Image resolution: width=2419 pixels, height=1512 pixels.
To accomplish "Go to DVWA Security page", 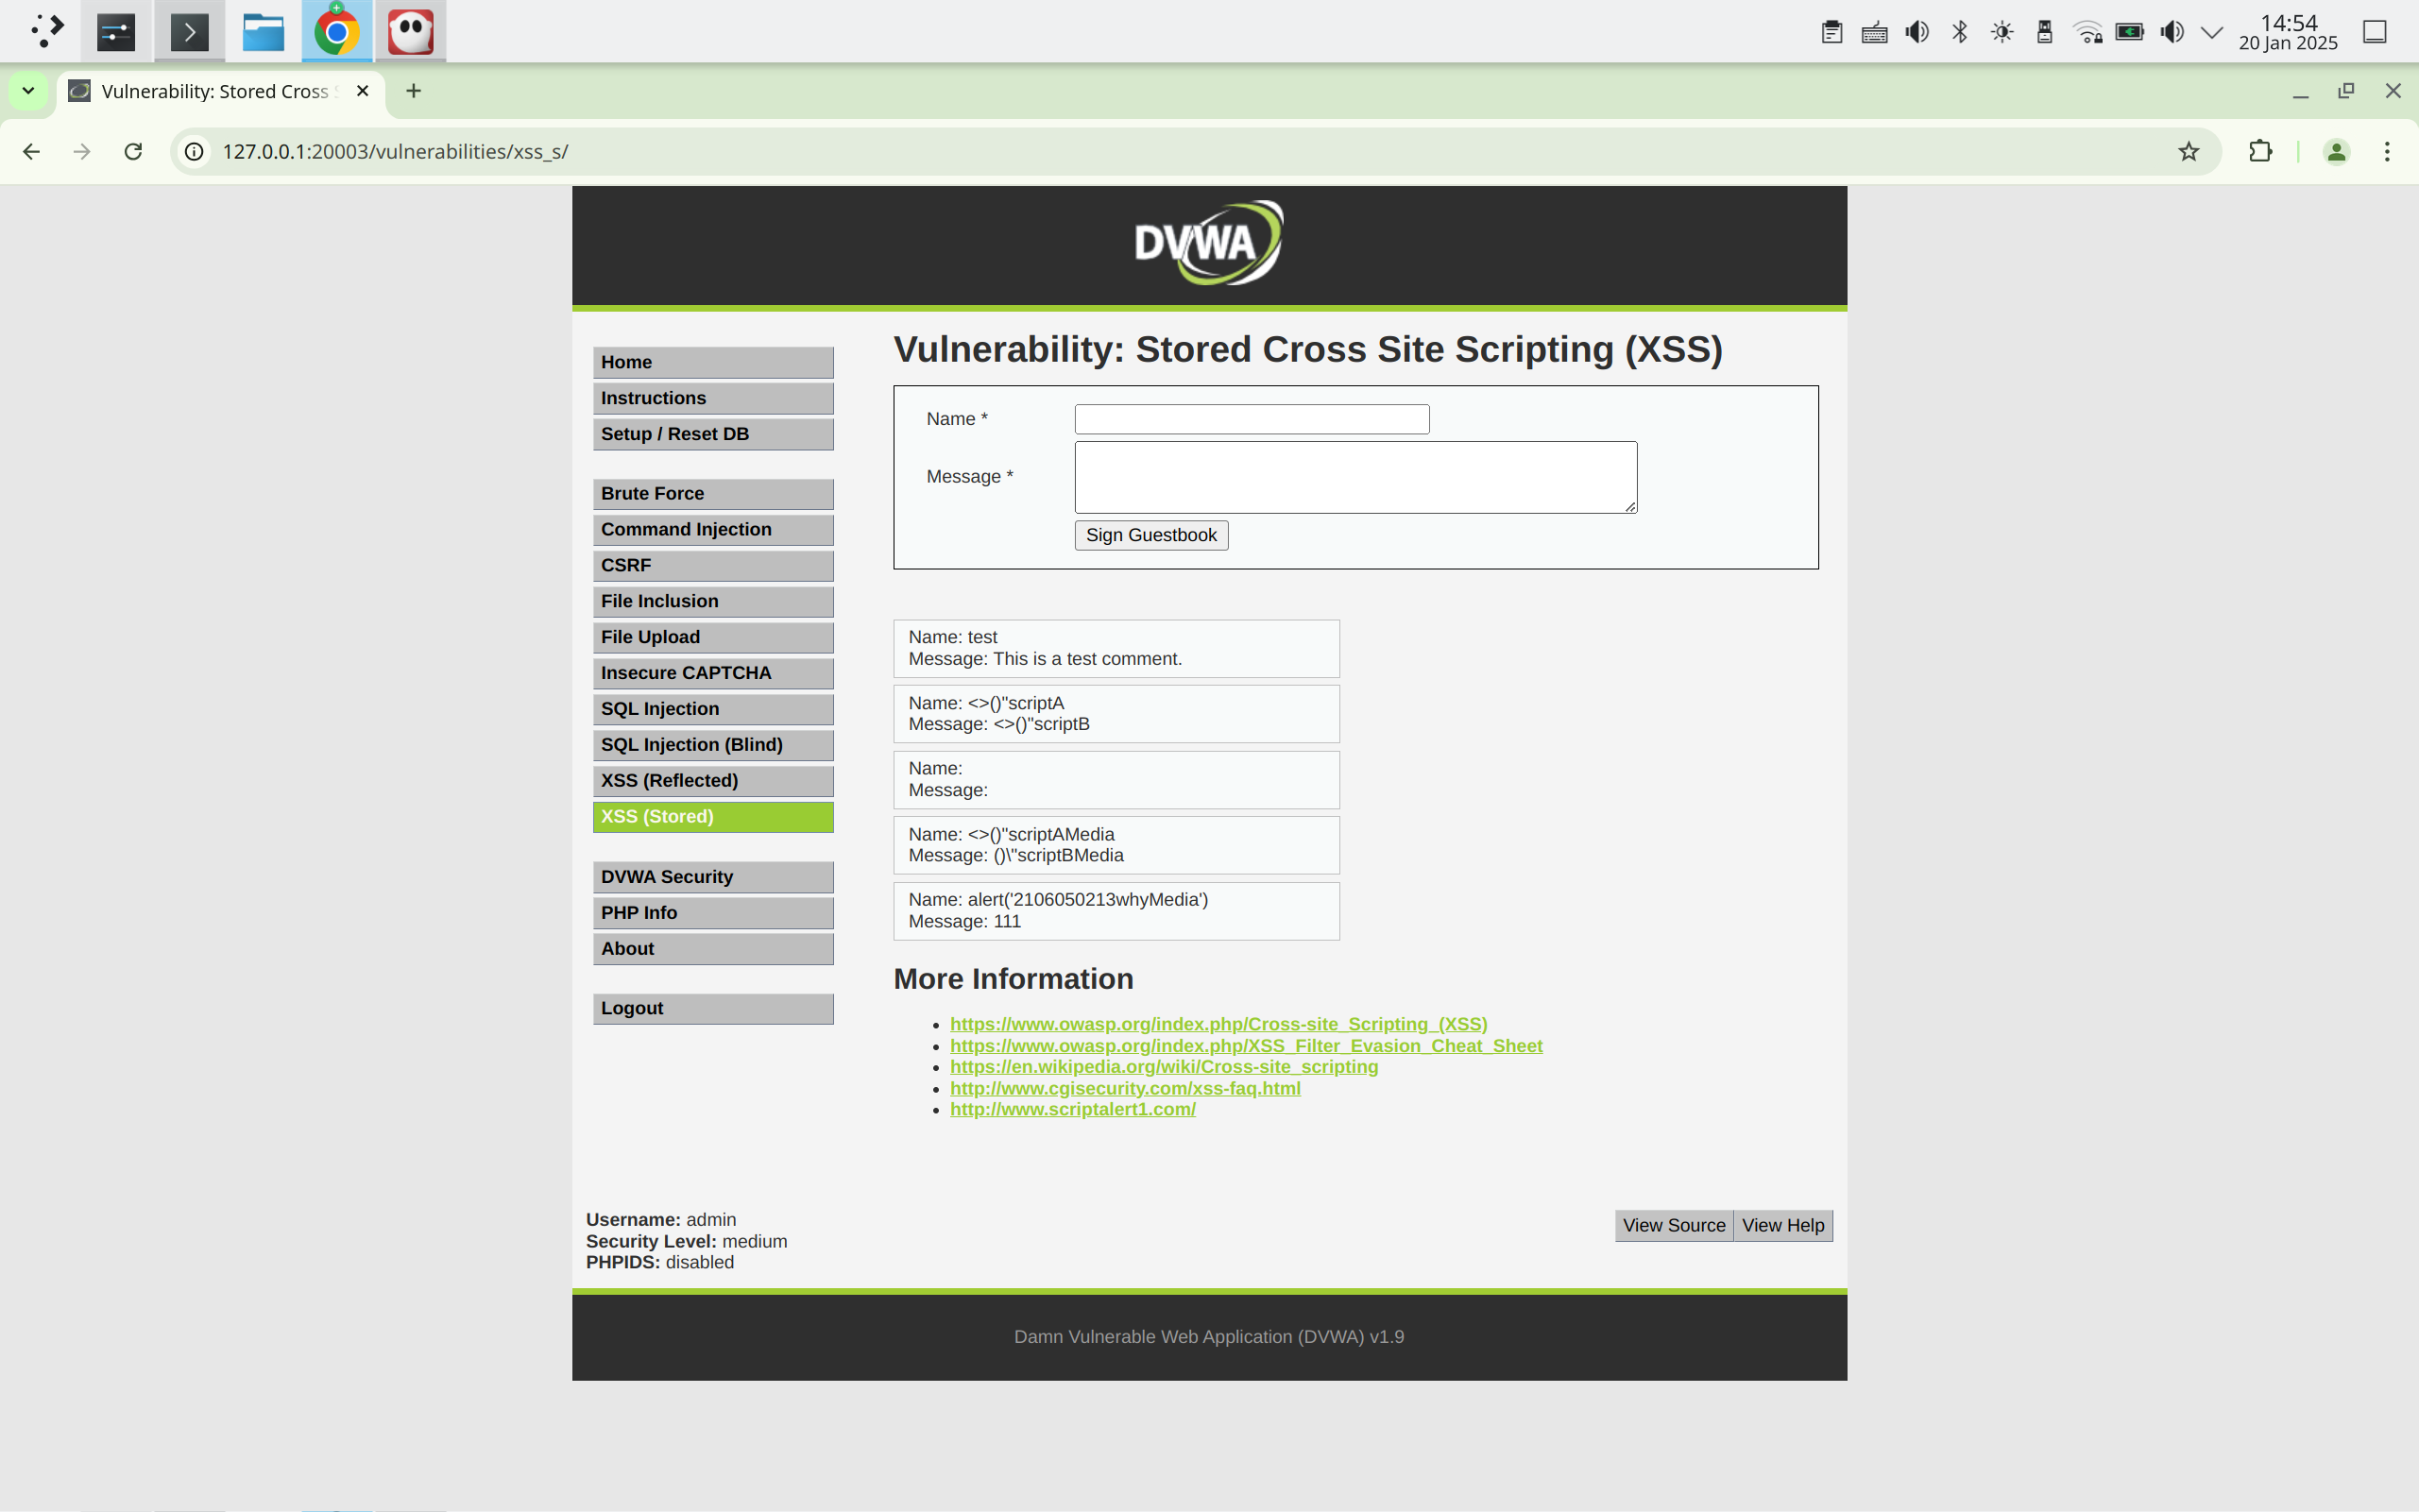I will click(712, 877).
